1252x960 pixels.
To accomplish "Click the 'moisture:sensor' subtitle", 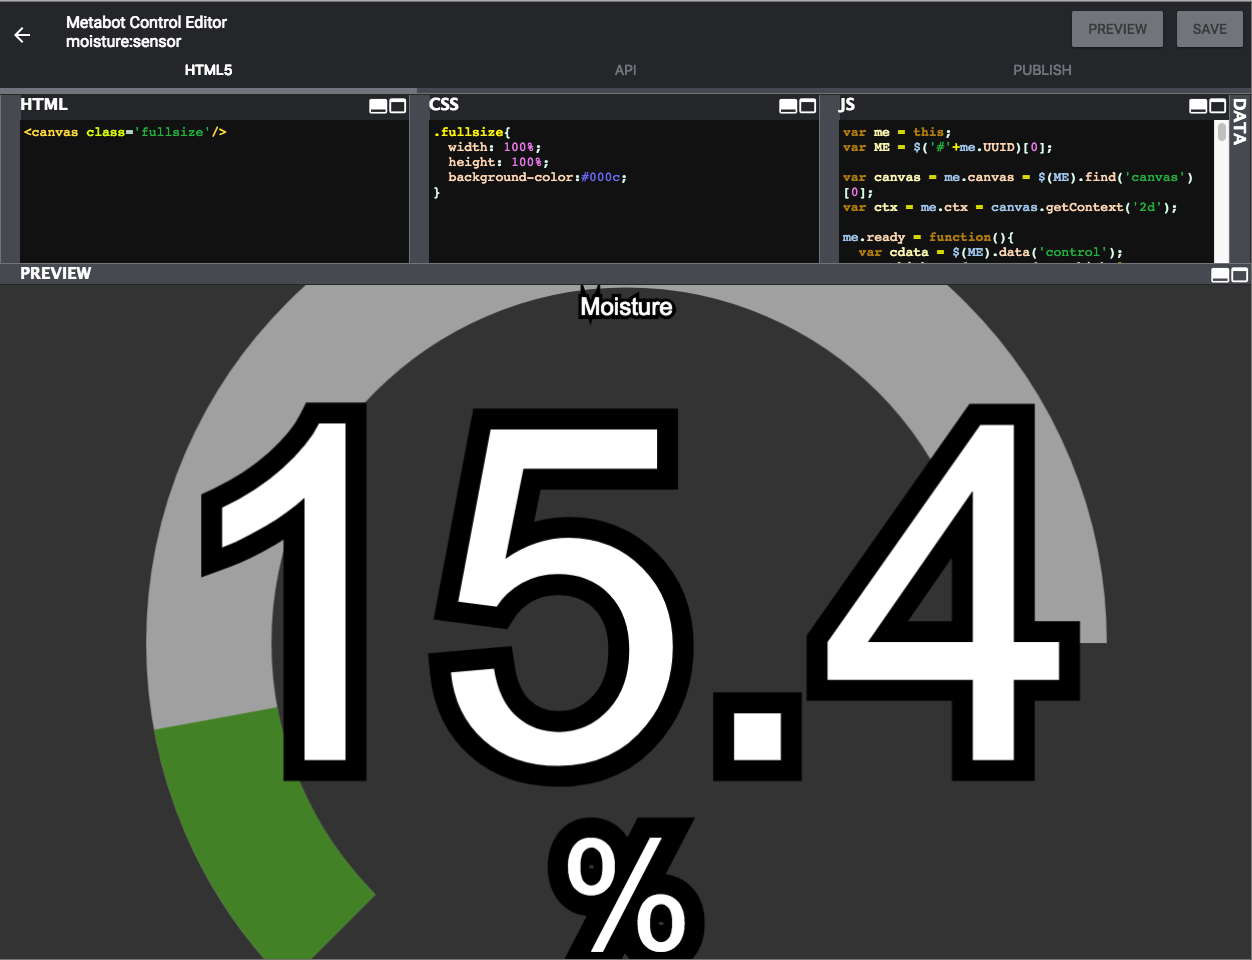I will [124, 42].
